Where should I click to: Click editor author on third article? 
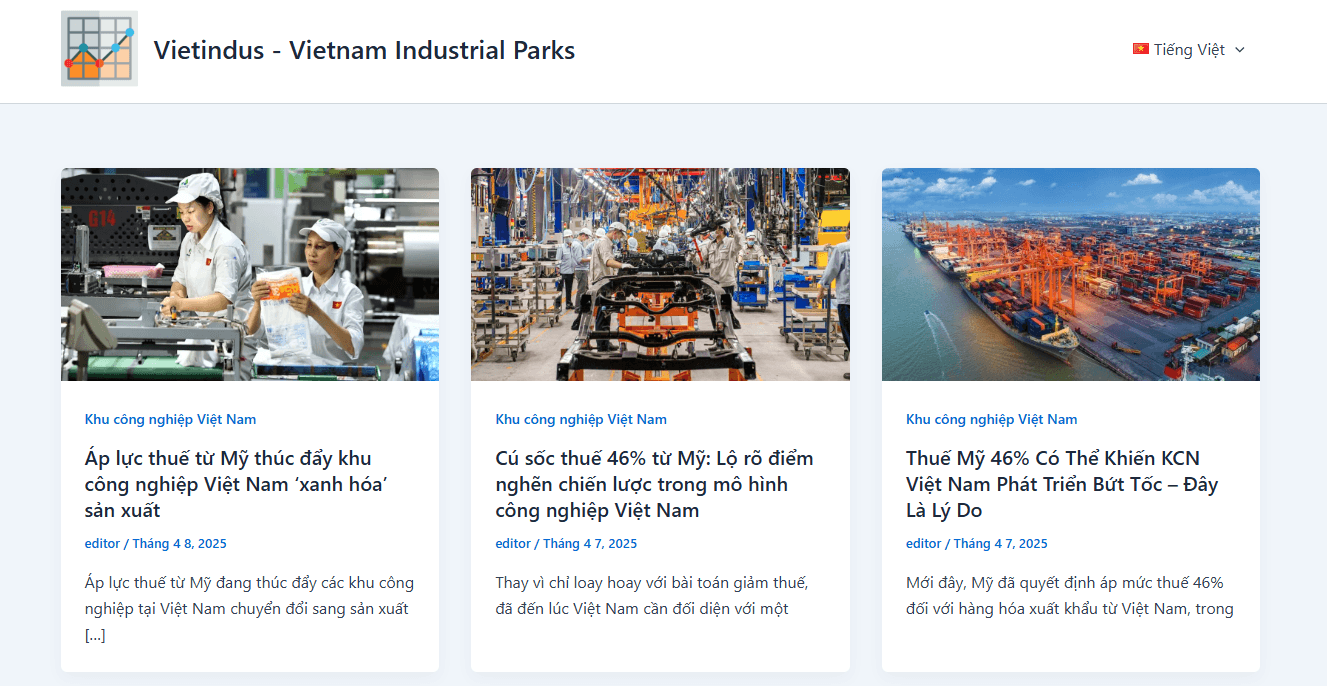click(924, 544)
